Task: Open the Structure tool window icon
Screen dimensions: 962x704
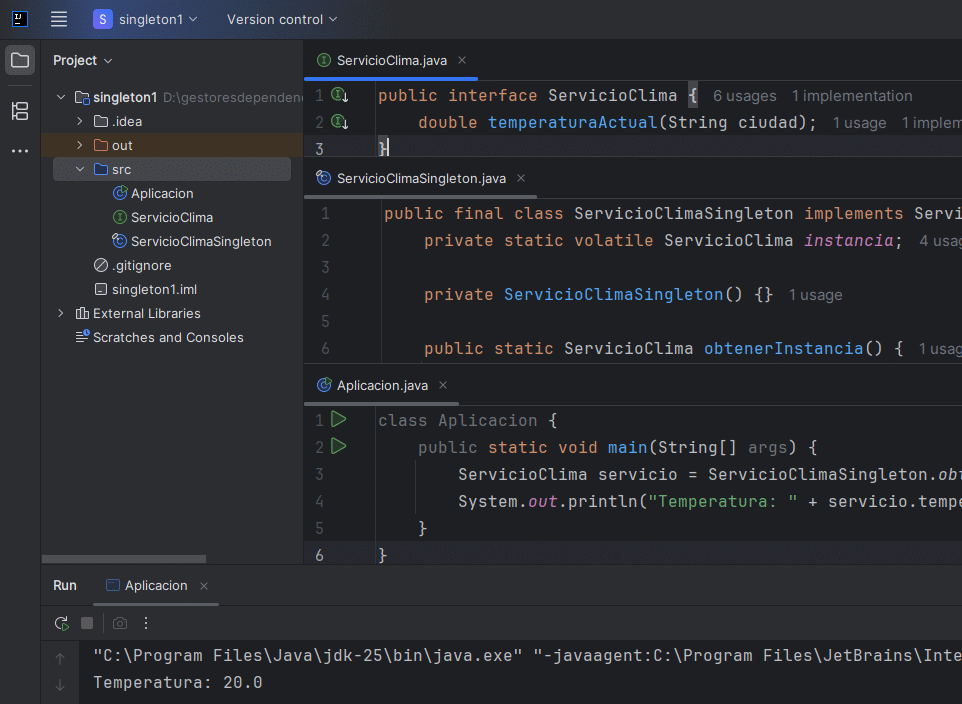Action: [x=20, y=111]
